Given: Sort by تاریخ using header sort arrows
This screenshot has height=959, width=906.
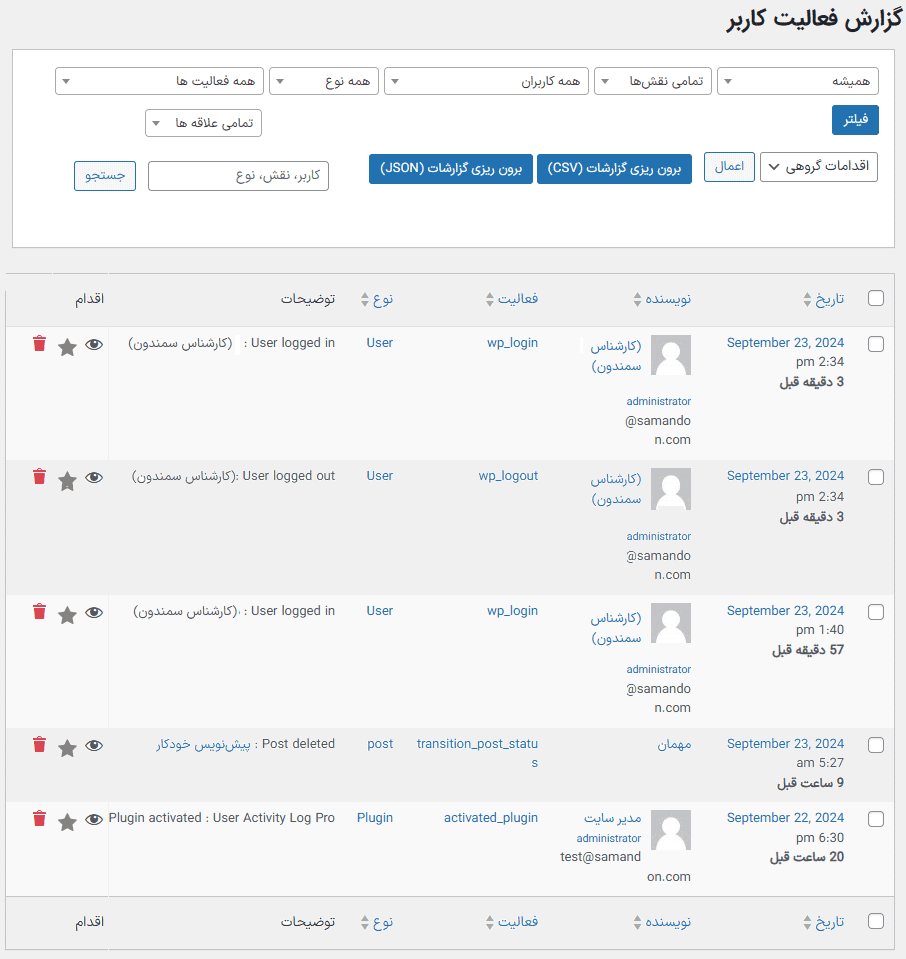Looking at the screenshot, I should coord(808,299).
